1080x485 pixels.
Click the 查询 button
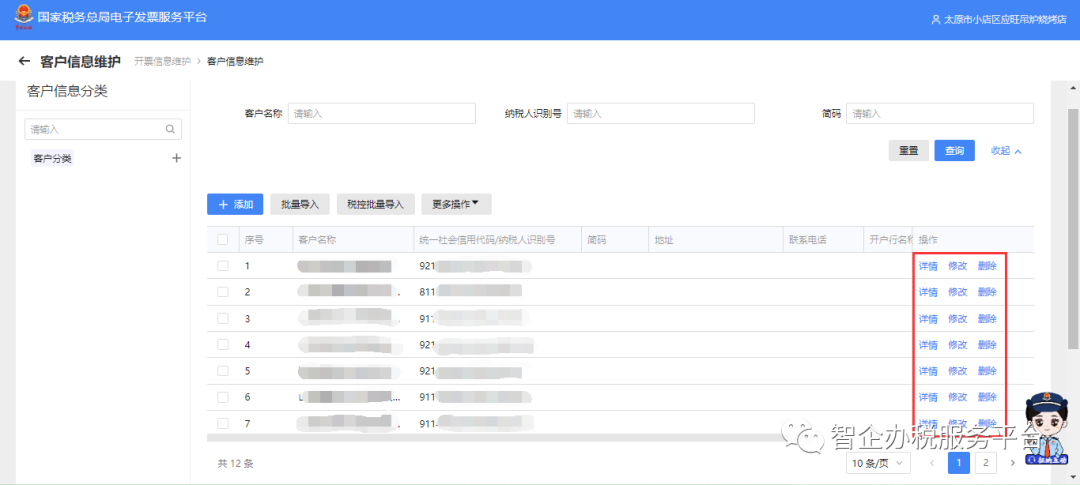(x=955, y=151)
